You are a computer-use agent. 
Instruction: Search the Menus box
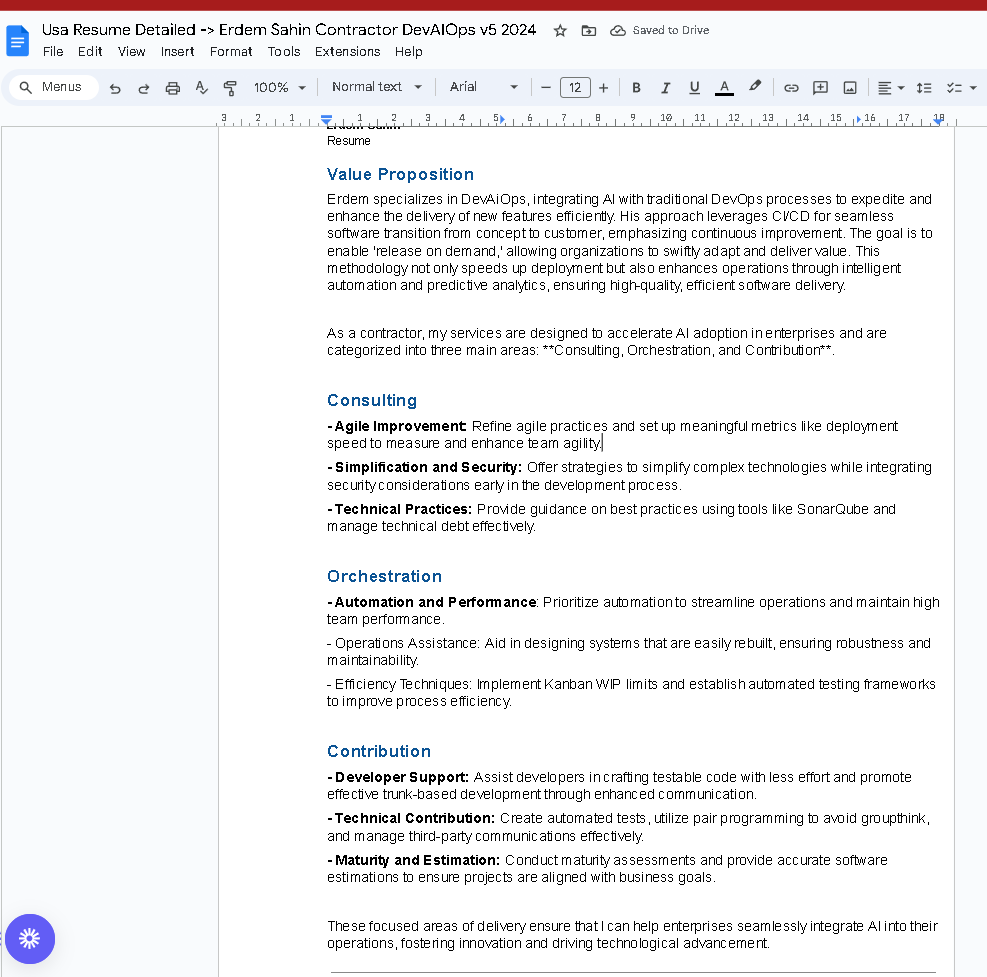(54, 87)
